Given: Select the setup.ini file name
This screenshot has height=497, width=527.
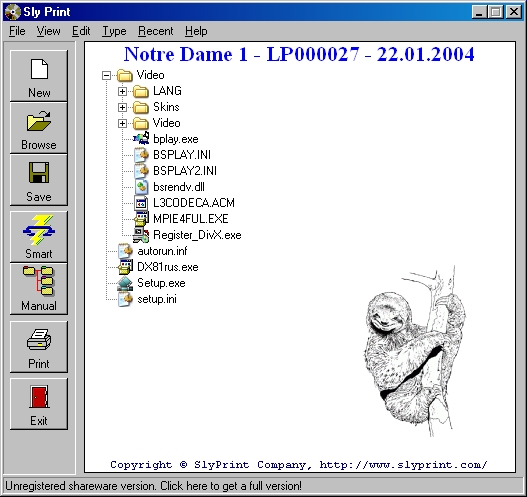Looking at the screenshot, I should (157, 299).
